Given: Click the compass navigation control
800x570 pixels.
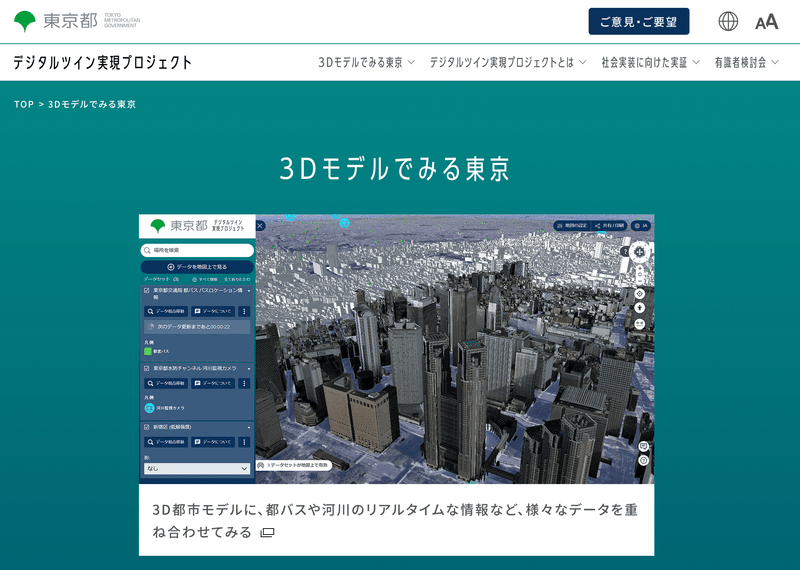Looking at the screenshot, I should click(639, 252).
